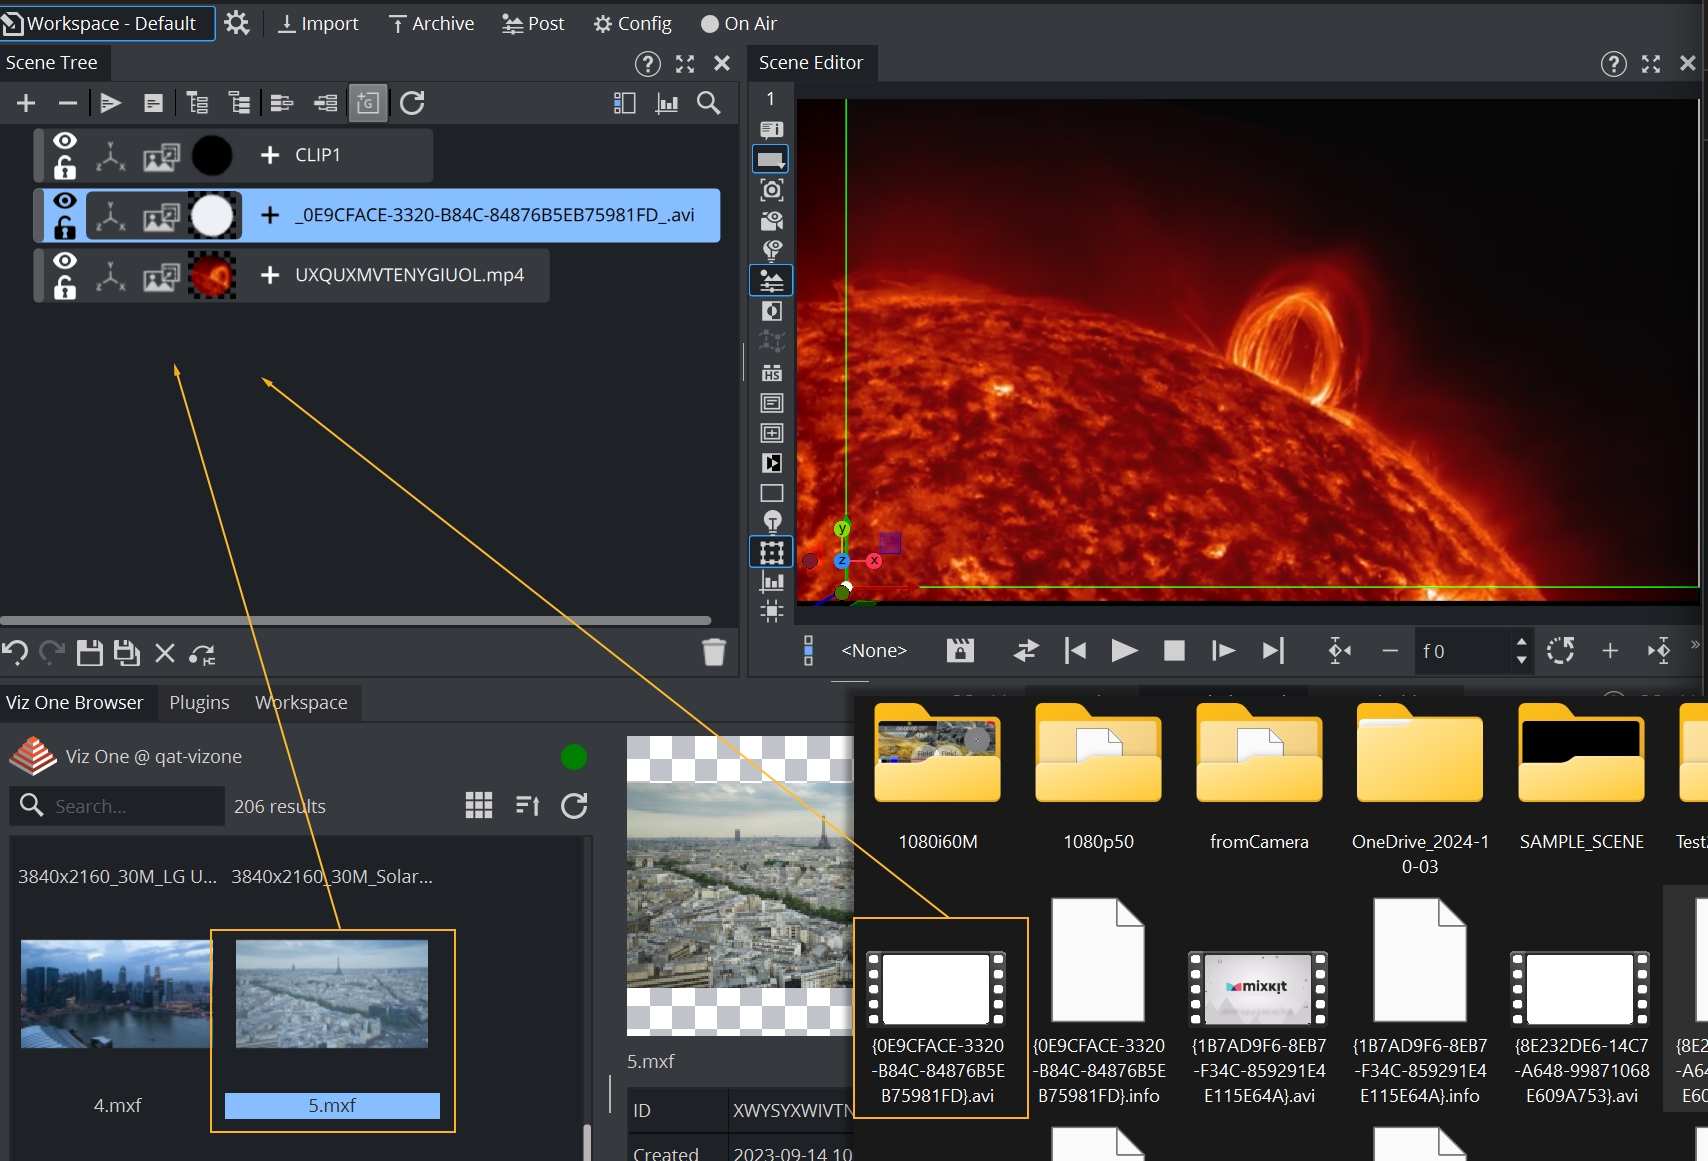Viewport: 1708px width, 1161px height.
Task: Toggle visibility of UXQUXMVTENYGIUOL.mp4 container
Action: tap(65, 261)
